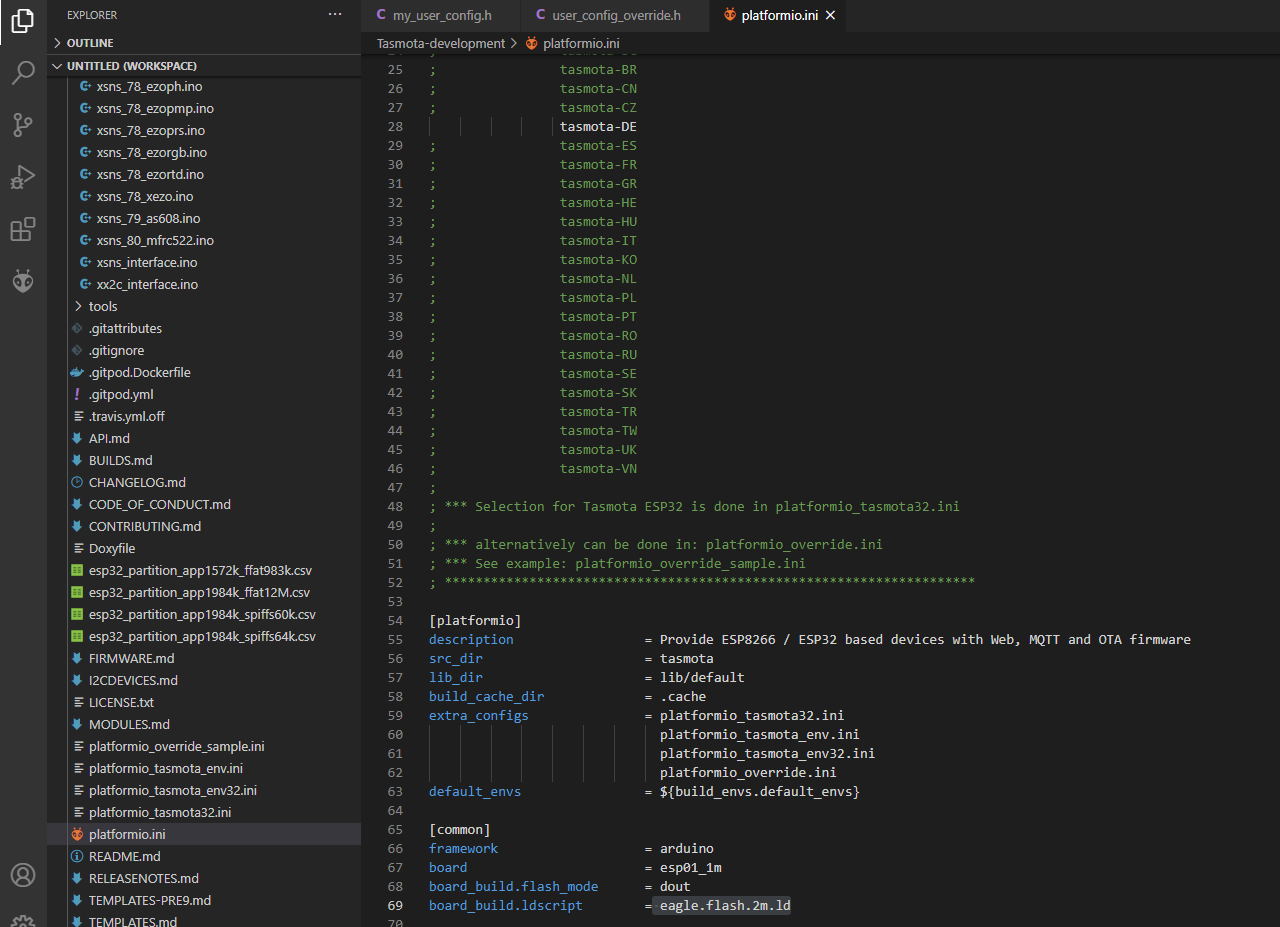Open CODE_OF_CONDUCT.md file
The width and height of the screenshot is (1280, 927).
tap(160, 504)
